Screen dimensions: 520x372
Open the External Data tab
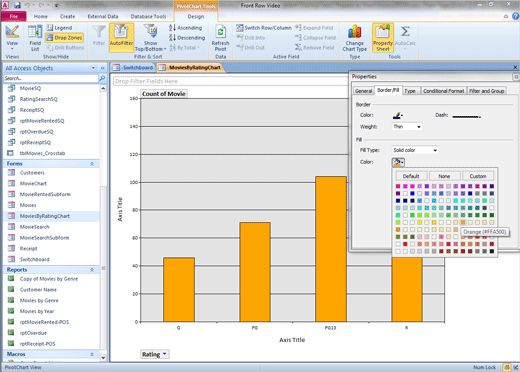[x=103, y=16]
